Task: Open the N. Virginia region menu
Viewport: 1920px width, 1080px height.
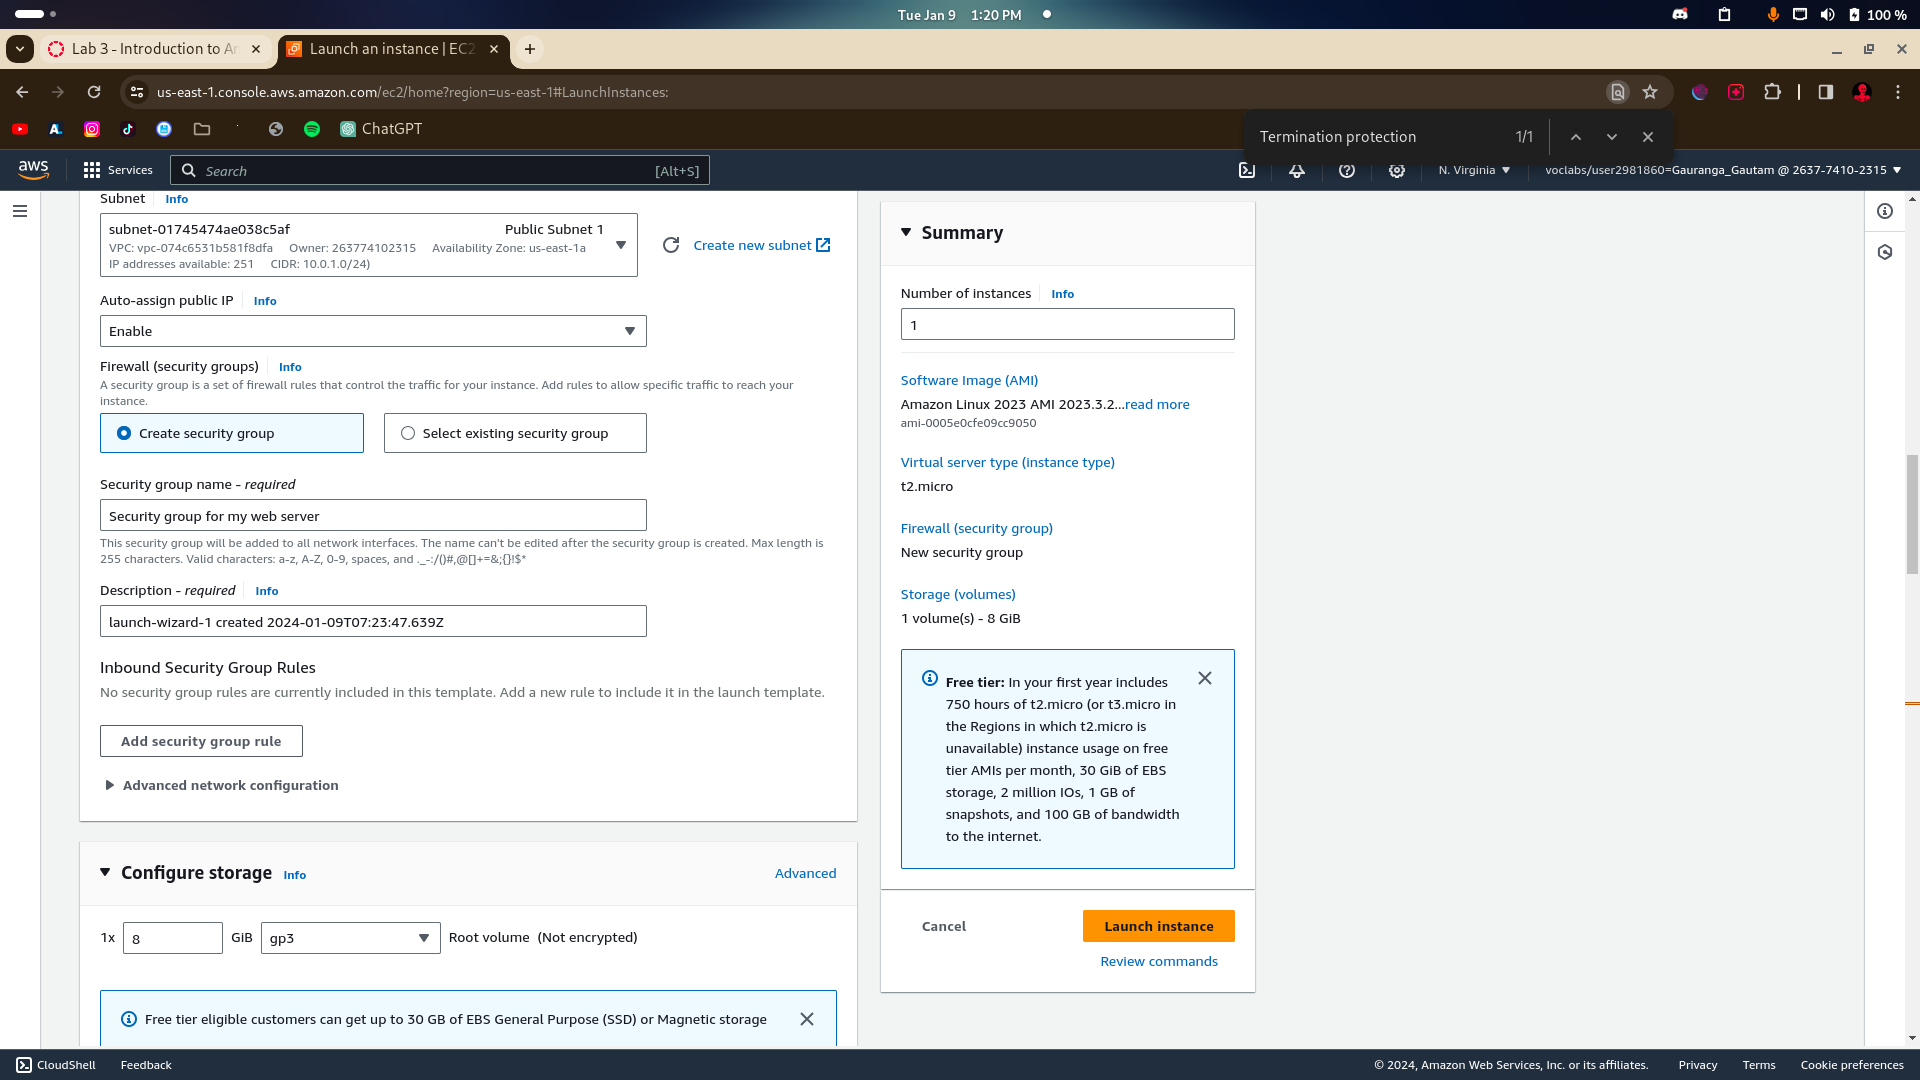Action: (x=1474, y=171)
